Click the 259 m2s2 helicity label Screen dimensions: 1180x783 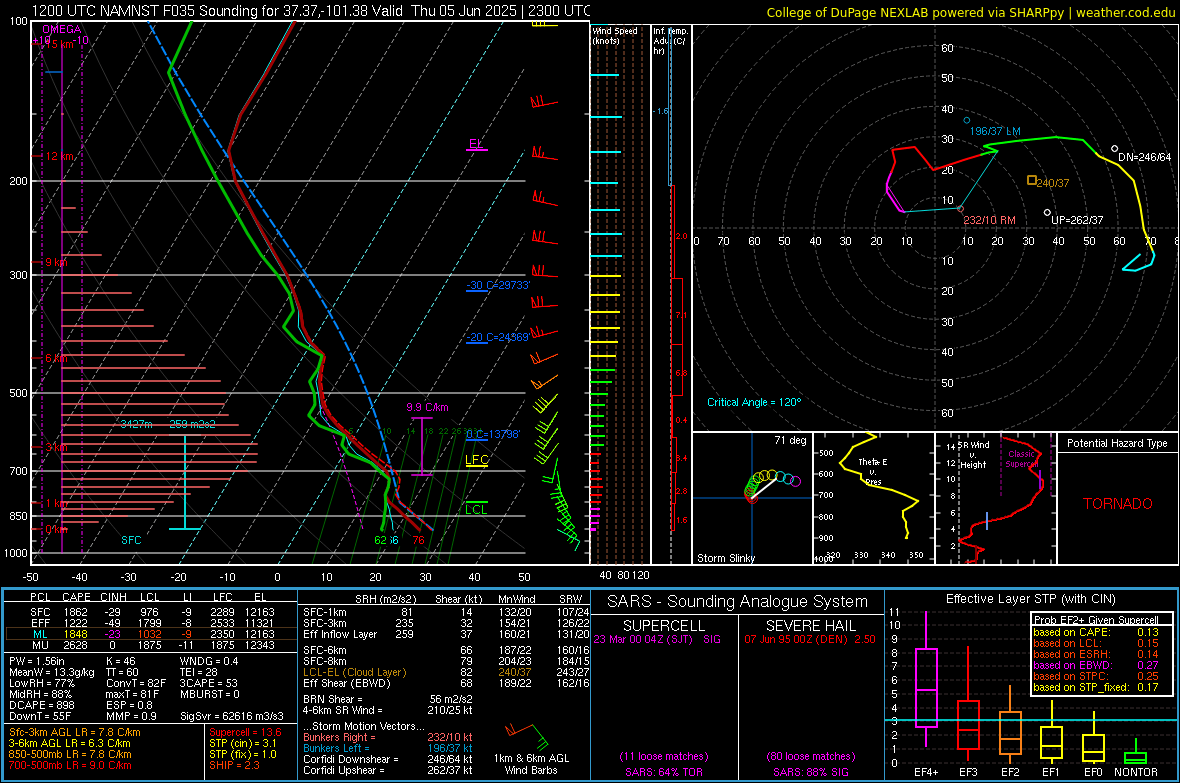(x=193, y=425)
